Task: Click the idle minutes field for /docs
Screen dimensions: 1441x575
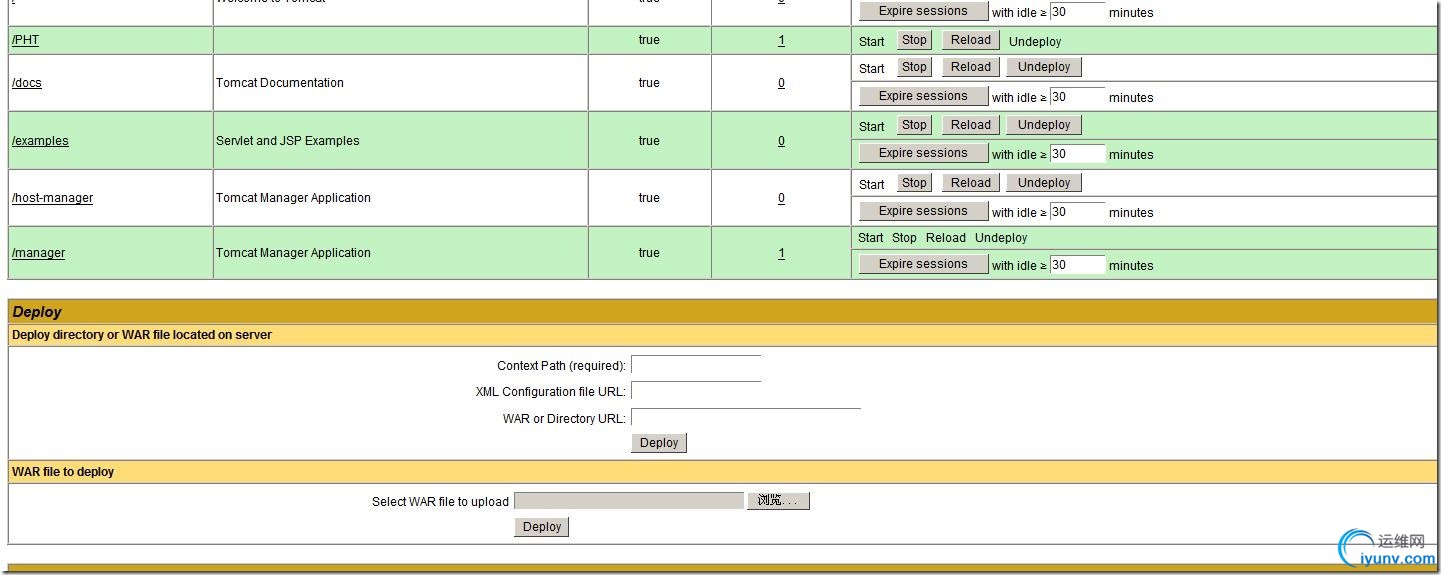Action: [x=1077, y=97]
